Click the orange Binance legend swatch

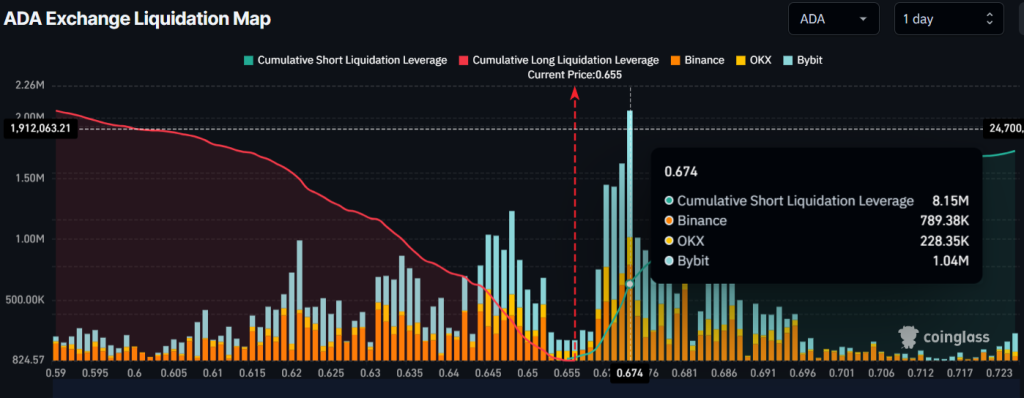point(675,60)
